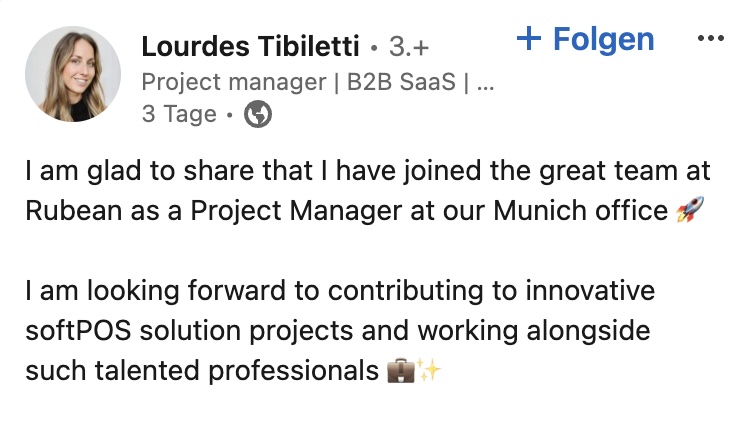
Task: Click the rocket emoji in the post
Action: (690, 211)
